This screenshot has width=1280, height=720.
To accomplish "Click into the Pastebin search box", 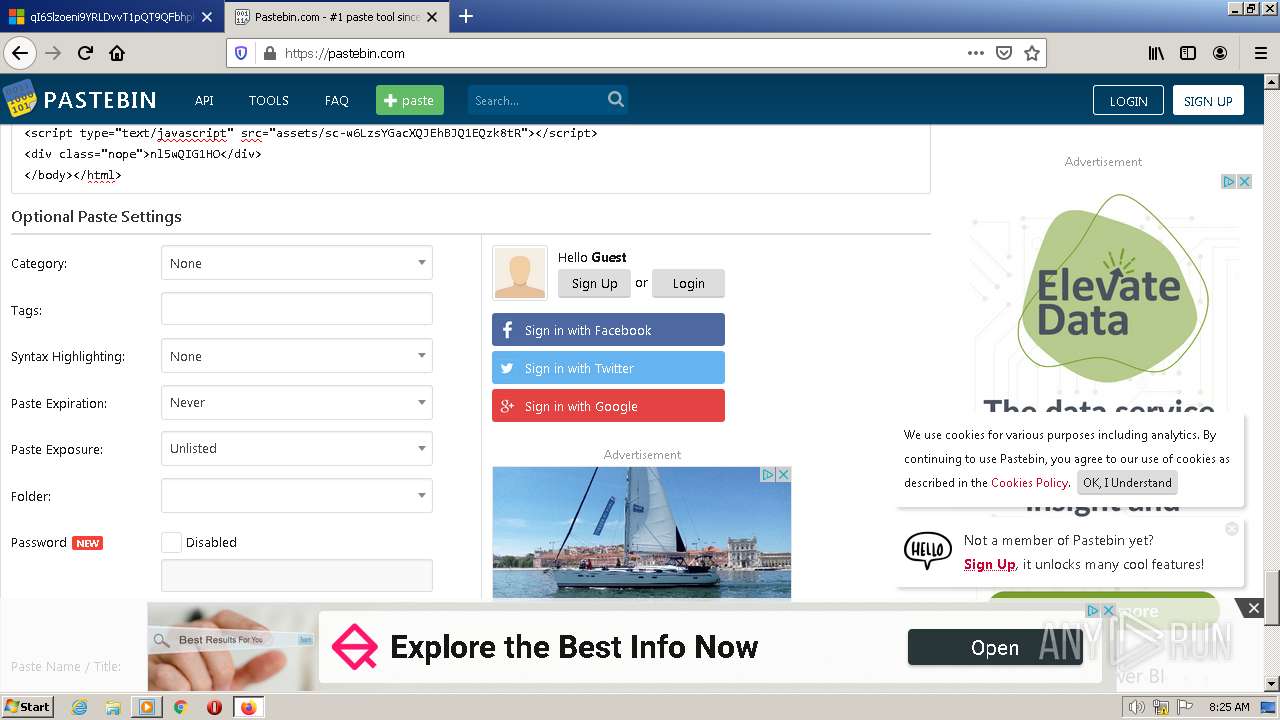I will pyautogui.click(x=536, y=100).
